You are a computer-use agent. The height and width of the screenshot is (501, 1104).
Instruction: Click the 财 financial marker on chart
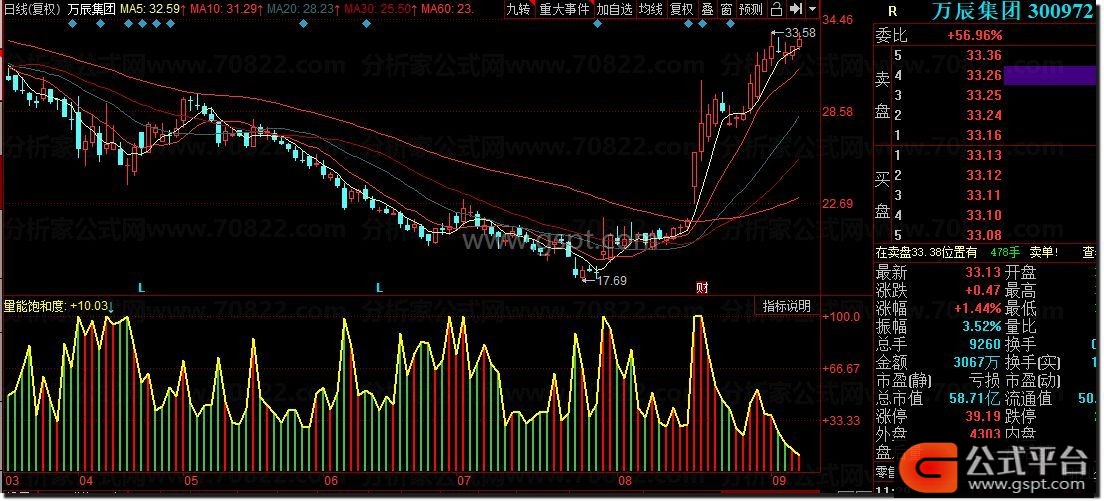point(701,287)
